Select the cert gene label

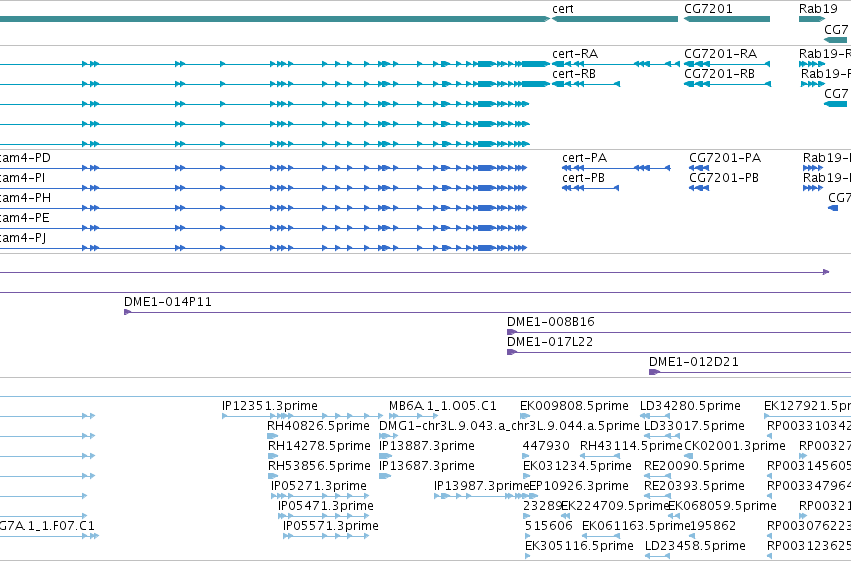point(563,9)
